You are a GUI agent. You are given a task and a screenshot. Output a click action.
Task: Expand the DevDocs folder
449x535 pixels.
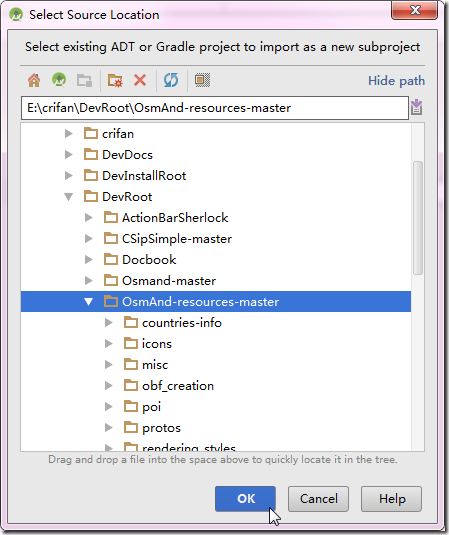[69, 155]
